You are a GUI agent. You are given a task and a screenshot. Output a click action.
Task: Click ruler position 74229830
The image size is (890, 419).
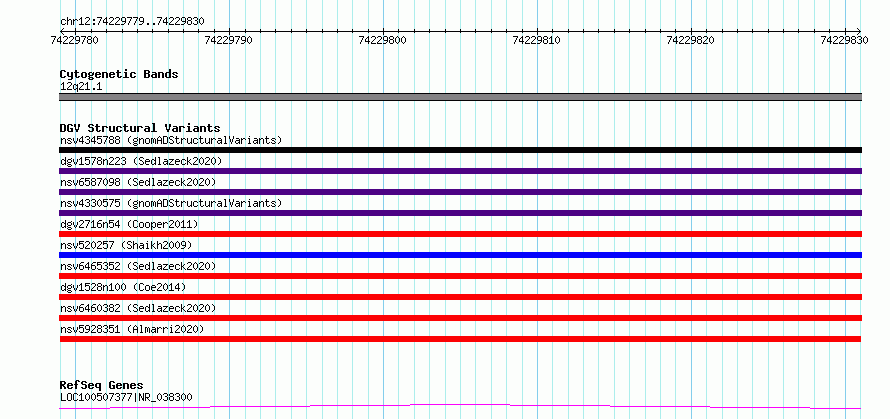pos(845,40)
